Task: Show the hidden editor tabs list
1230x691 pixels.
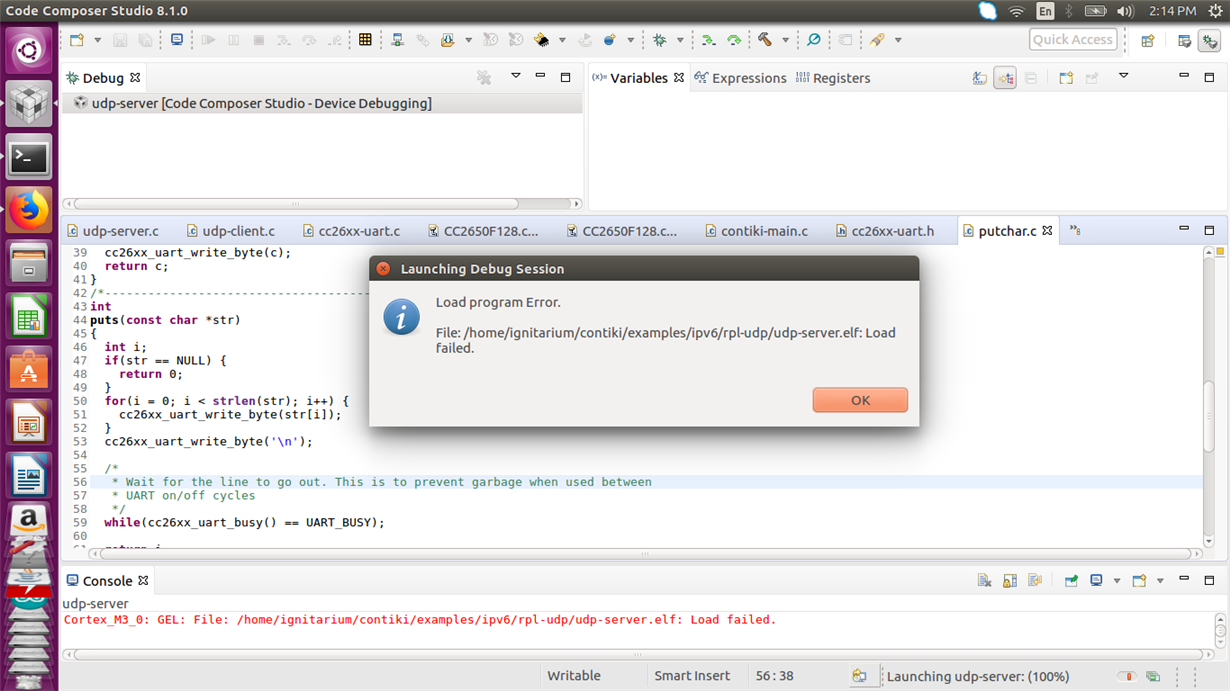Action: click(x=1075, y=230)
